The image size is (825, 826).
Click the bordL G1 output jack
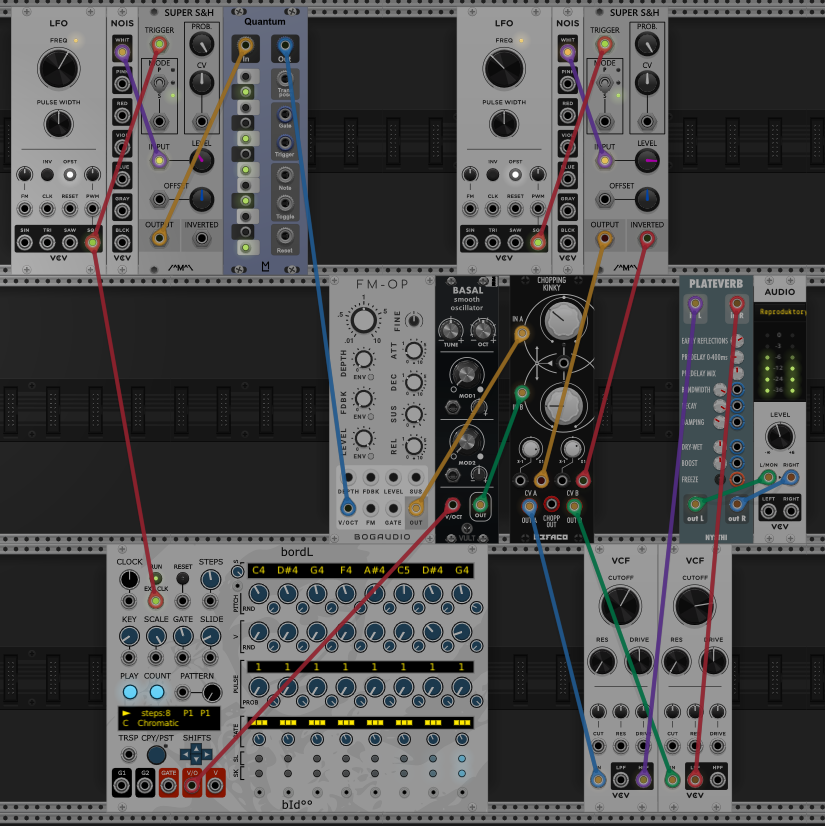click(122, 785)
